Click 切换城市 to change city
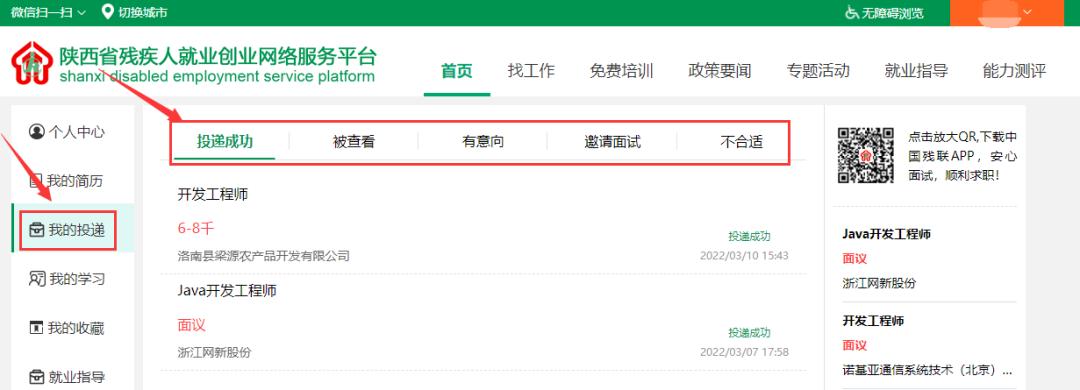Image resolution: width=1080 pixels, height=390 pixels. point(143,12)
